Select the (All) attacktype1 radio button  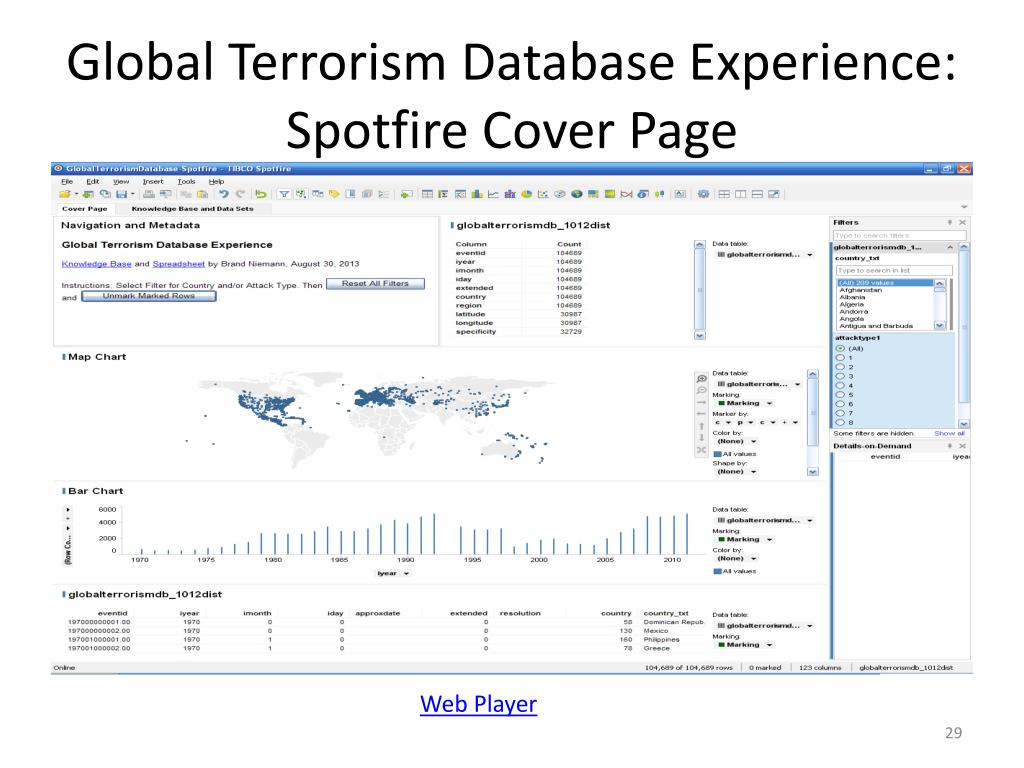pyautogui.click(x=840, y=349)
